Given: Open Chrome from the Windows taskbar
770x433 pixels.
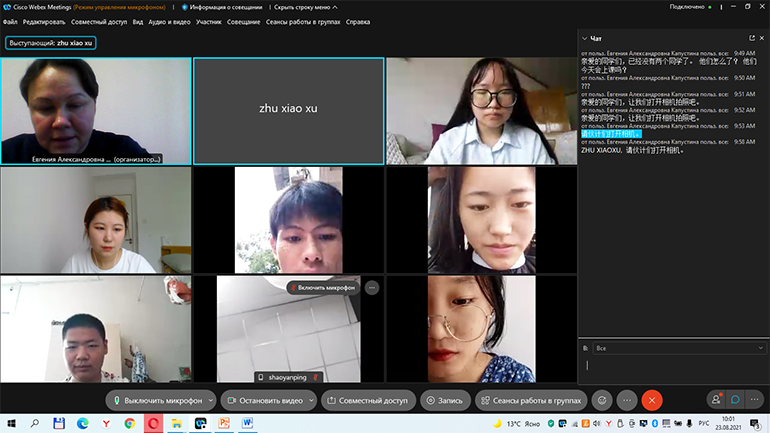Looking at the screenshot, I should click(129, 424).
